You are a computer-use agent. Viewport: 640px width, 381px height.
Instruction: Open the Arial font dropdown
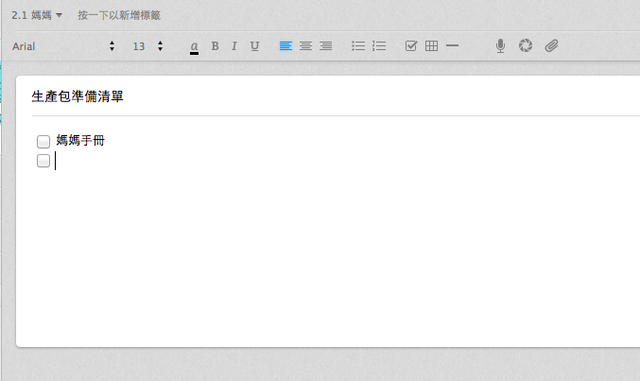63,46
